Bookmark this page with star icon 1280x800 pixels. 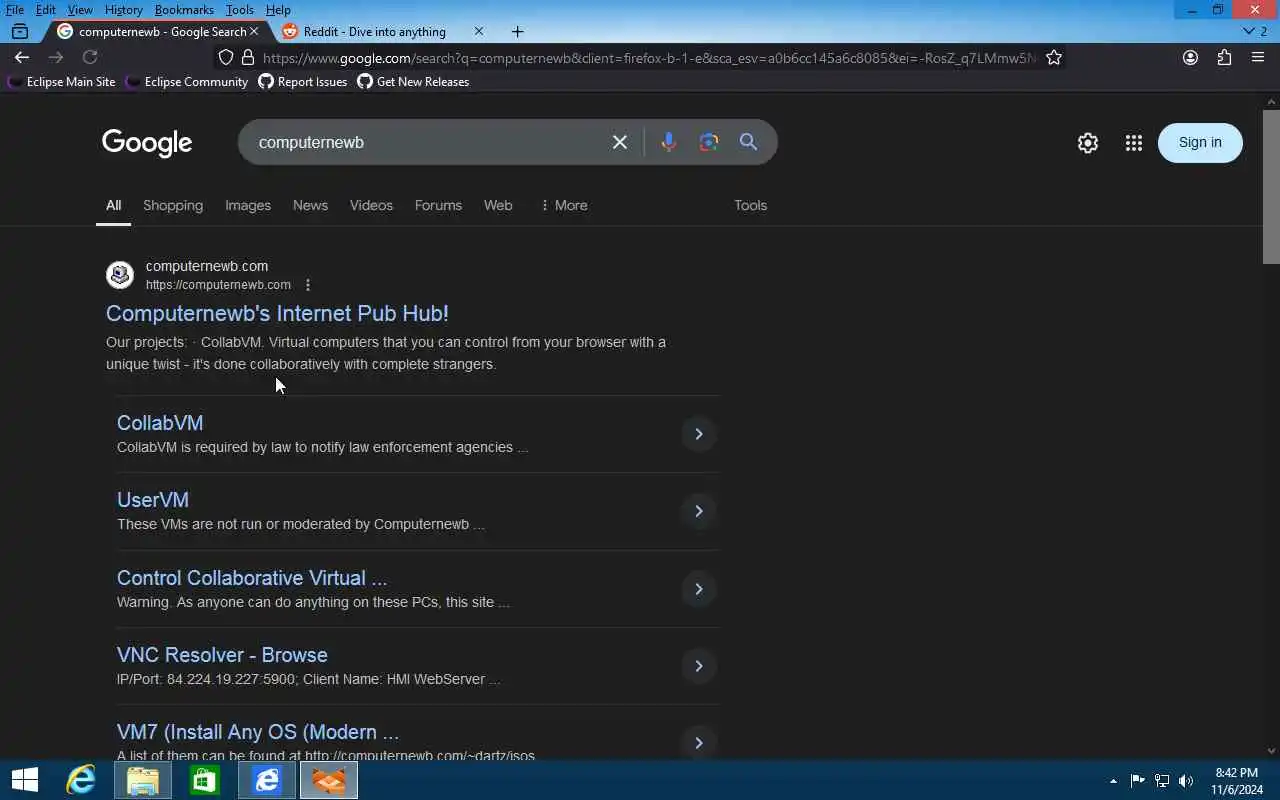tap(1054, 57)
